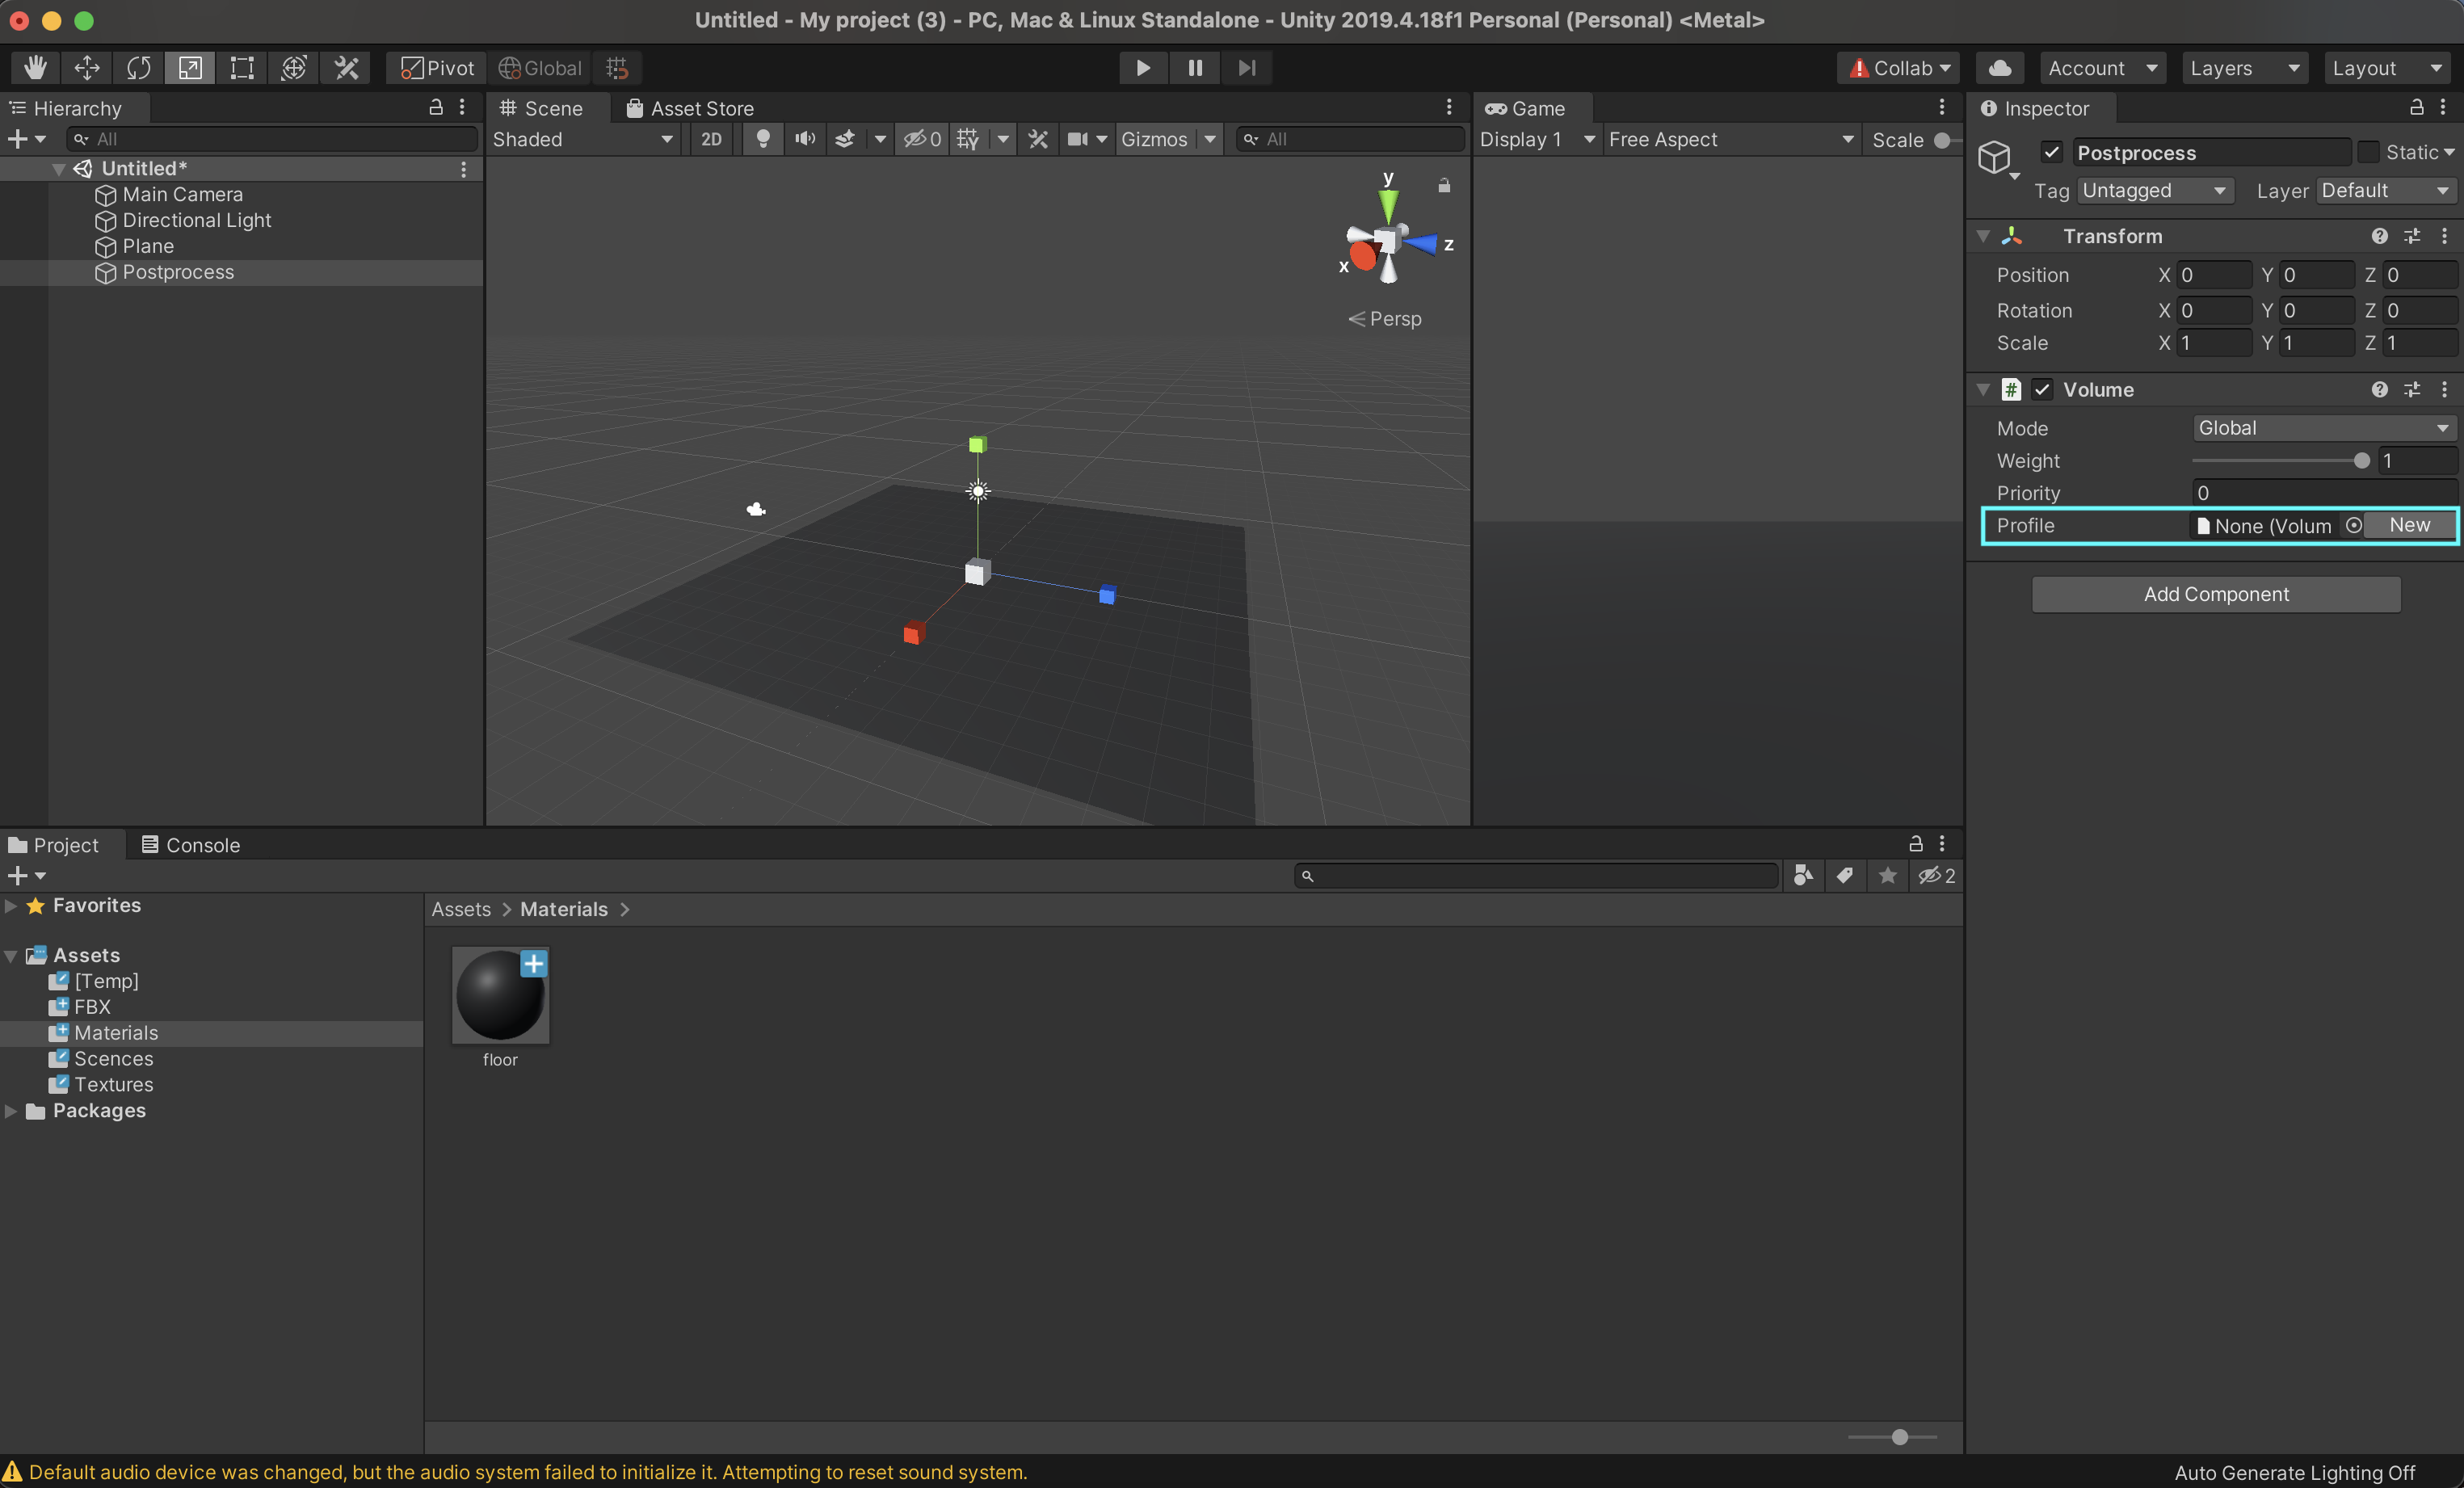Open the Tag dropdown showing Untagged
The width and height of the screenshot is (2464, 1488).
point(2154,191)
